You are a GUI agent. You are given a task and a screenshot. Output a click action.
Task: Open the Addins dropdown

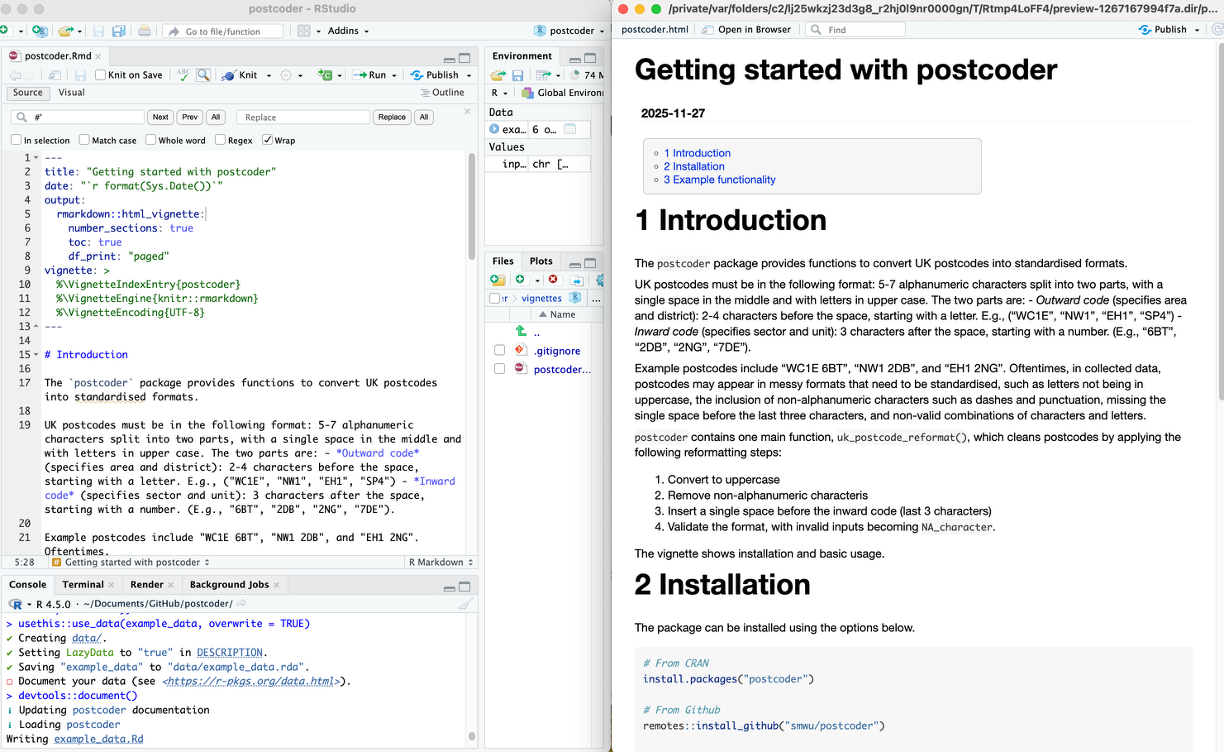tap(348, 31)
